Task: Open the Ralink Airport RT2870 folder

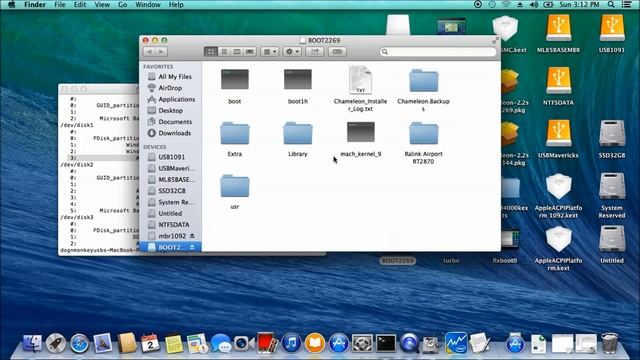Action: tap(424, 133)
